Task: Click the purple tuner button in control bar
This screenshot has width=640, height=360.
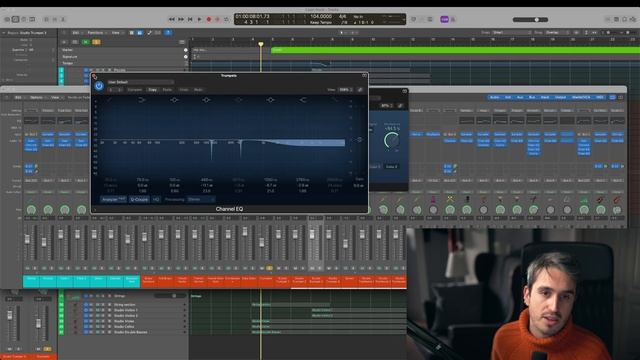Action: pyautogui.click(x=444, y=19)
